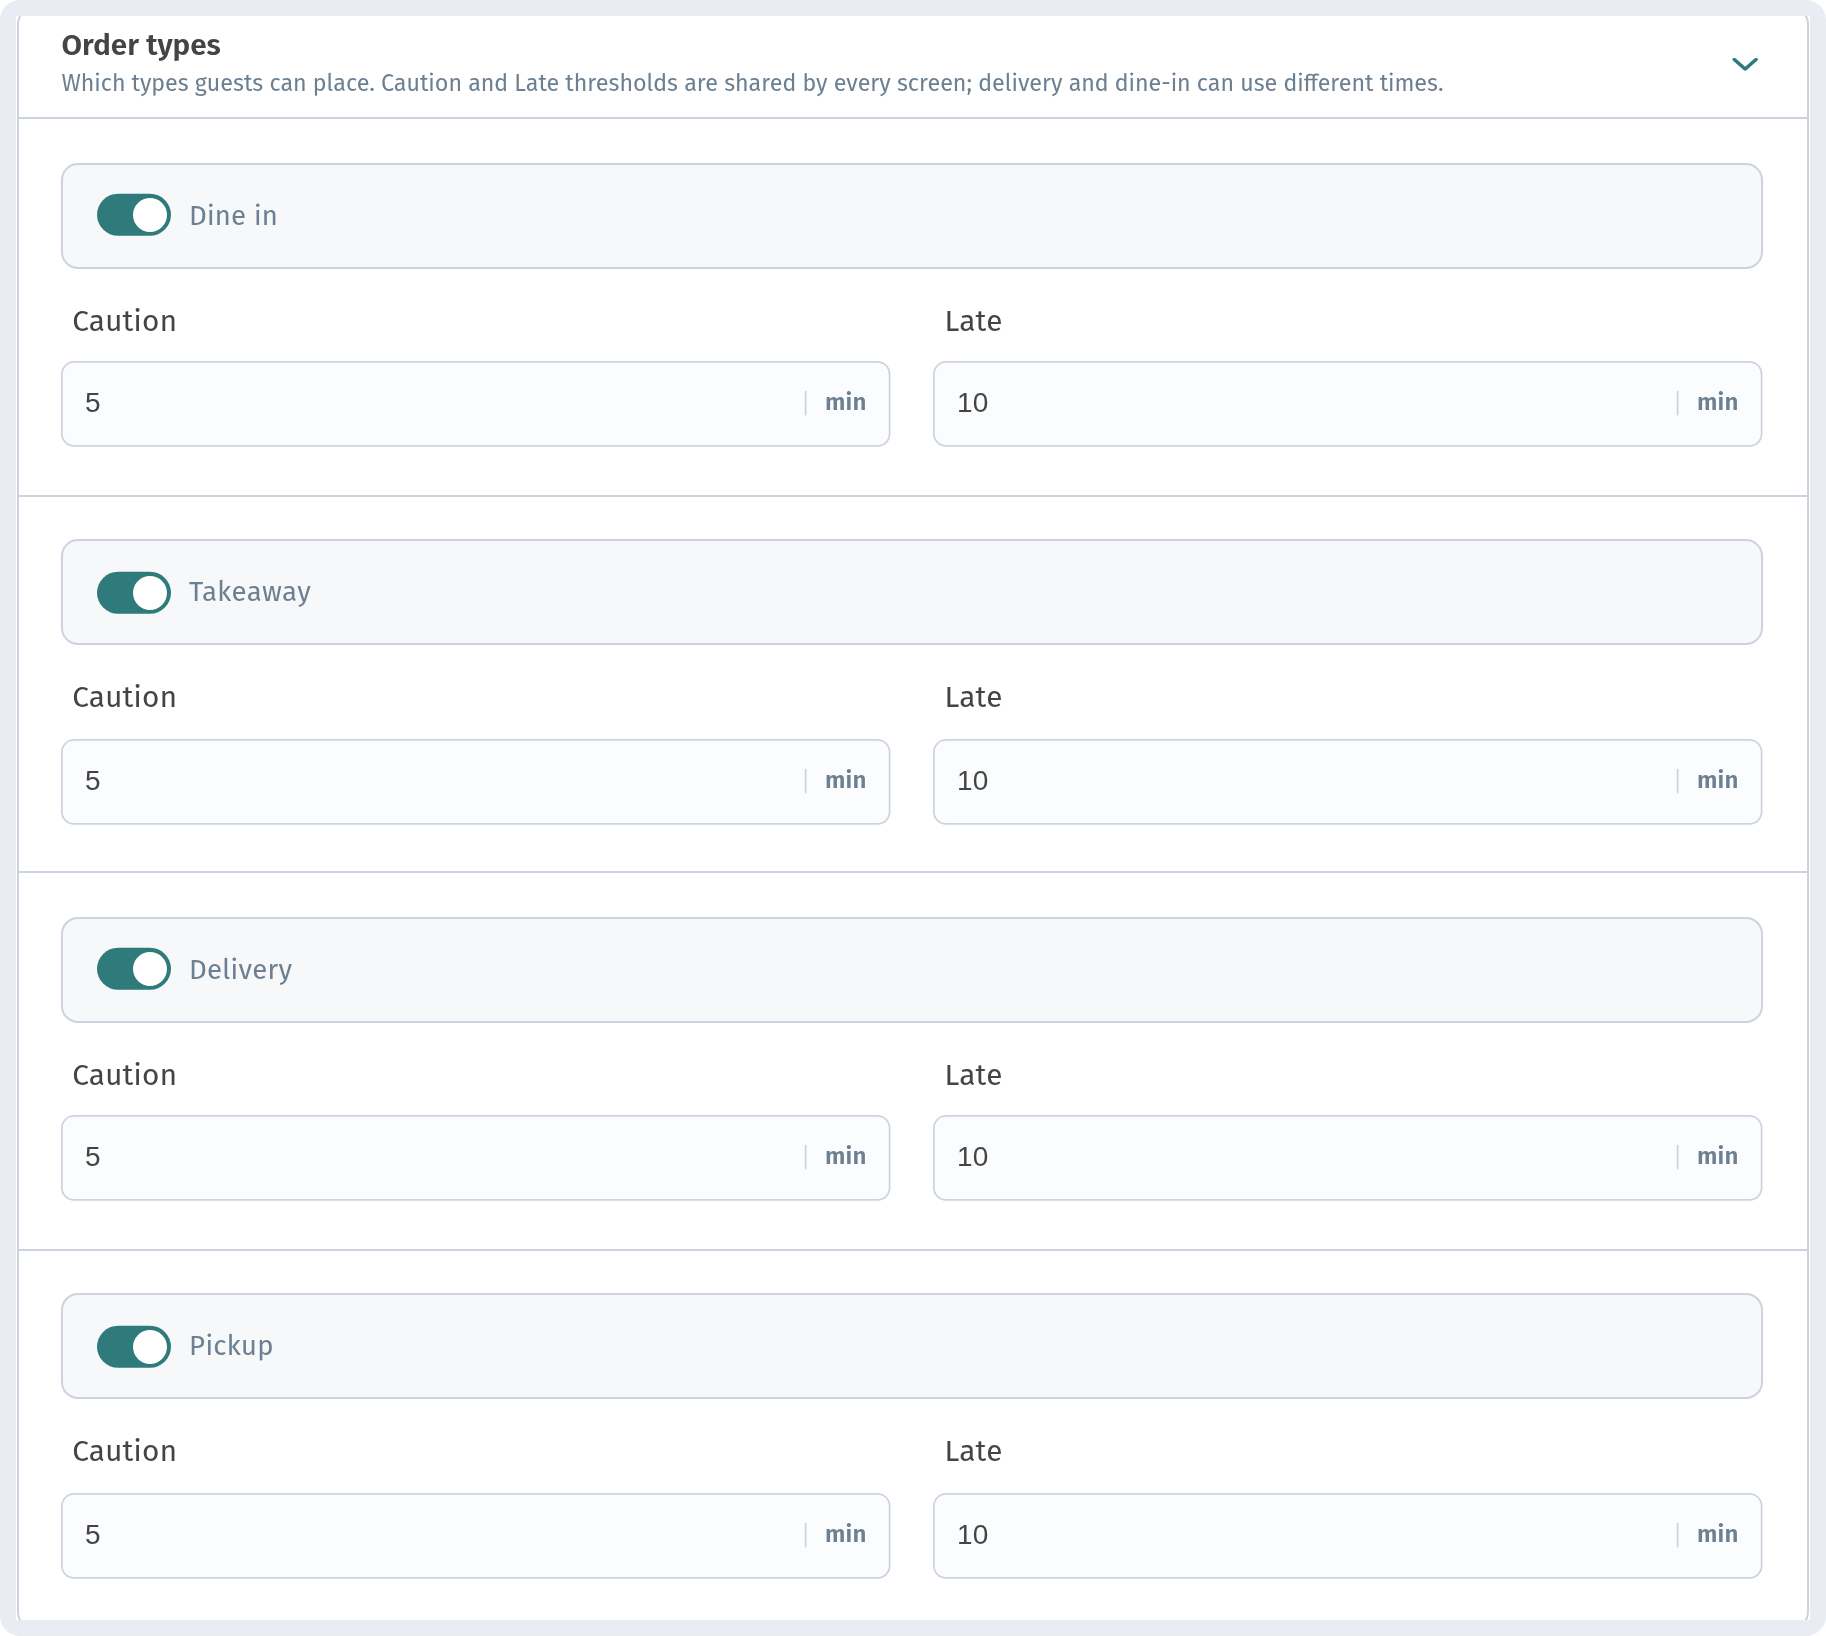Click the Order types heading
The width and height of the screenshot is (1826, 1636).
click(x=141, y=46)
